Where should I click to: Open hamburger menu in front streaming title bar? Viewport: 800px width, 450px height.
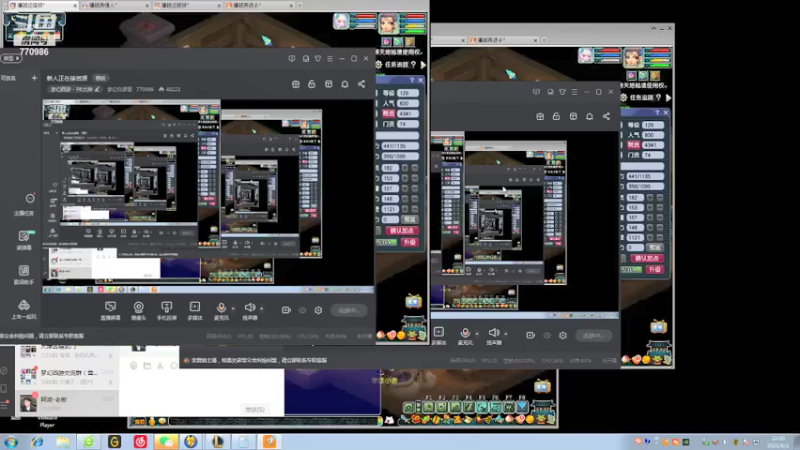(x=330, y=59)
